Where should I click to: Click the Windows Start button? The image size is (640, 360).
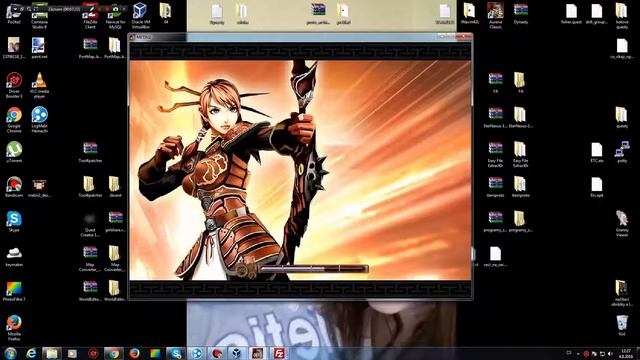pyautogui.click(x=10, y=353)
